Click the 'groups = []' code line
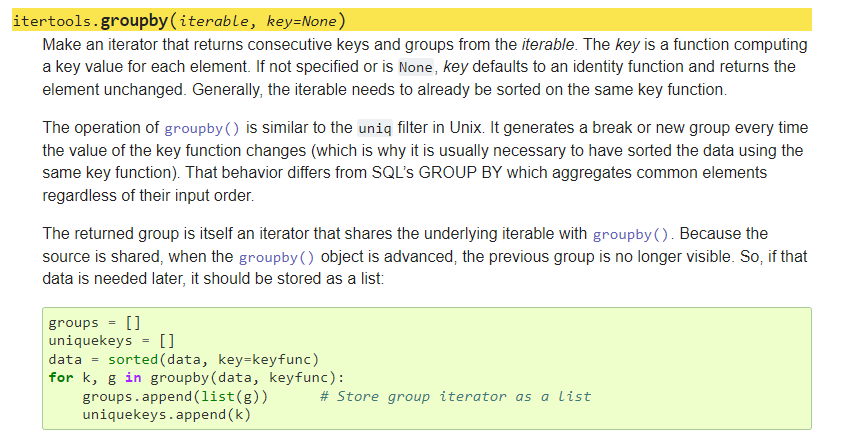847x437 pixels. pos(95,322)
